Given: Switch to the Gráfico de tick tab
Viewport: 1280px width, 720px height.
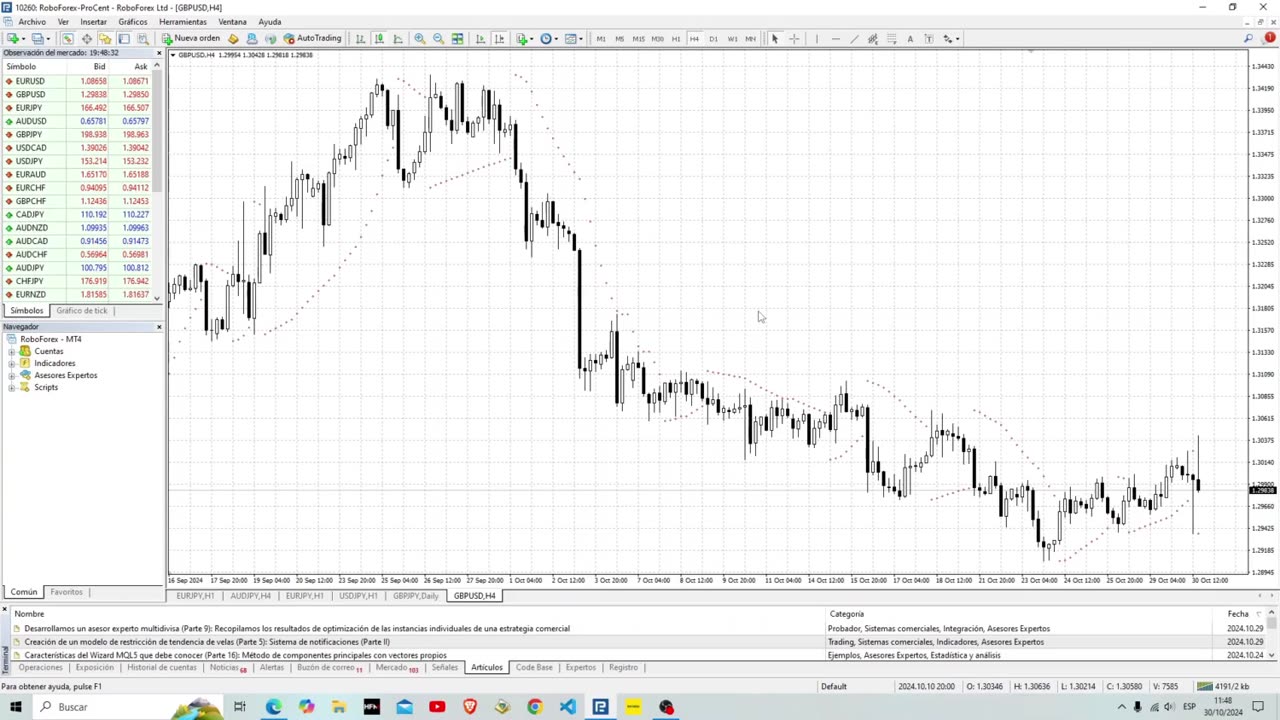Looking at the screenshot, I should click(81, 310).
